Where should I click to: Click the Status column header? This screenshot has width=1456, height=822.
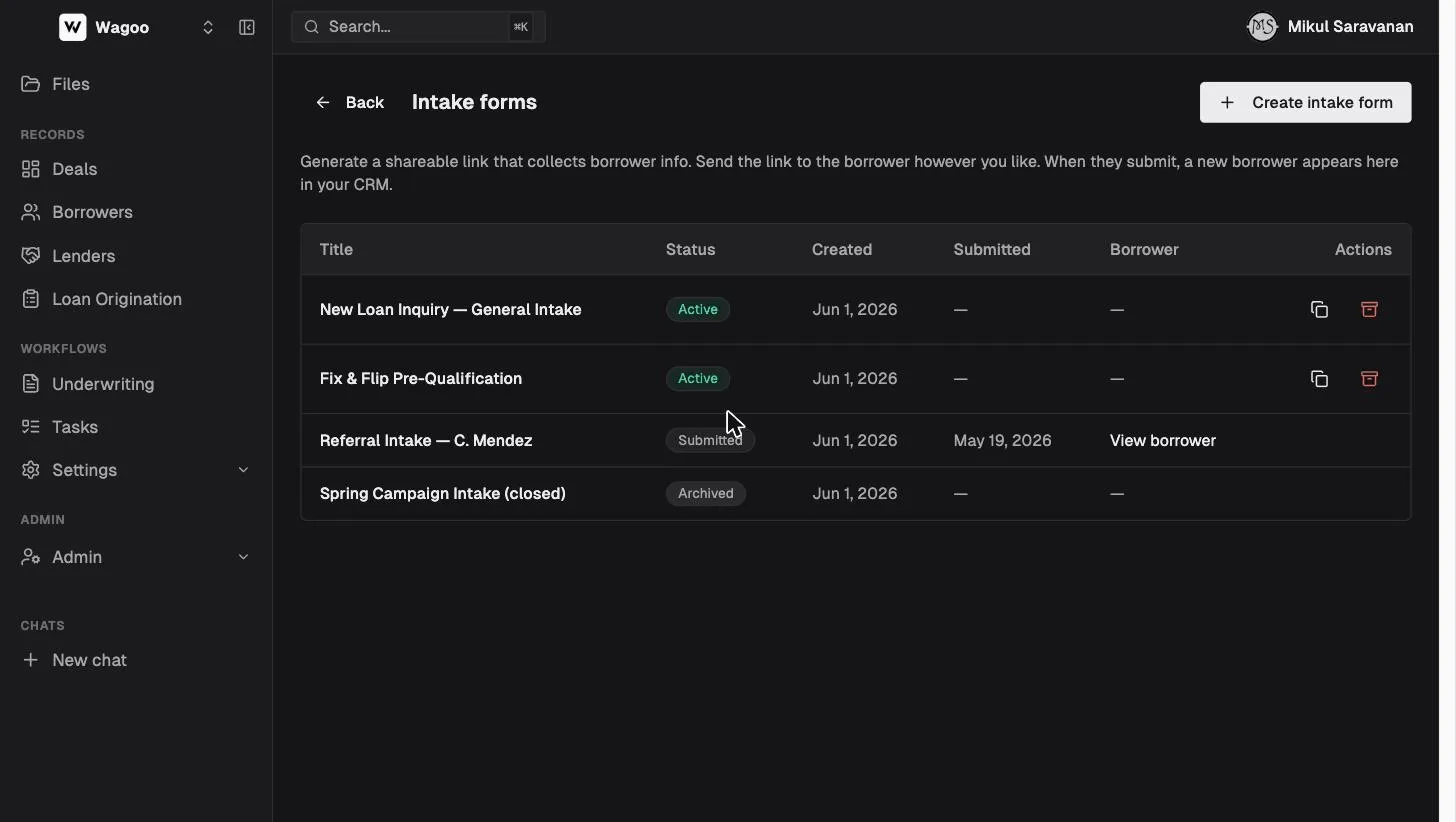(690, 249)
